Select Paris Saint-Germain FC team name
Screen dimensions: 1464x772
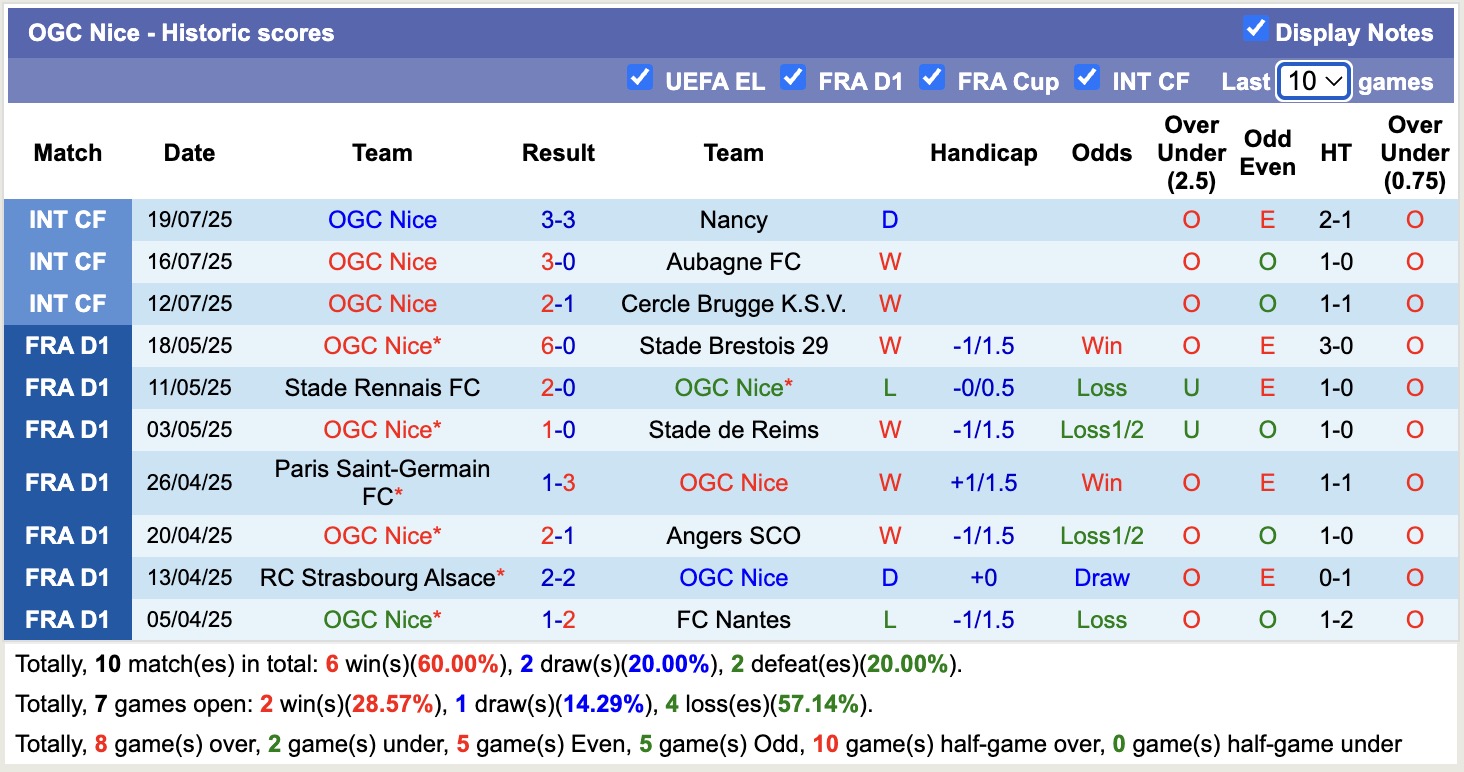click(382, 482)
